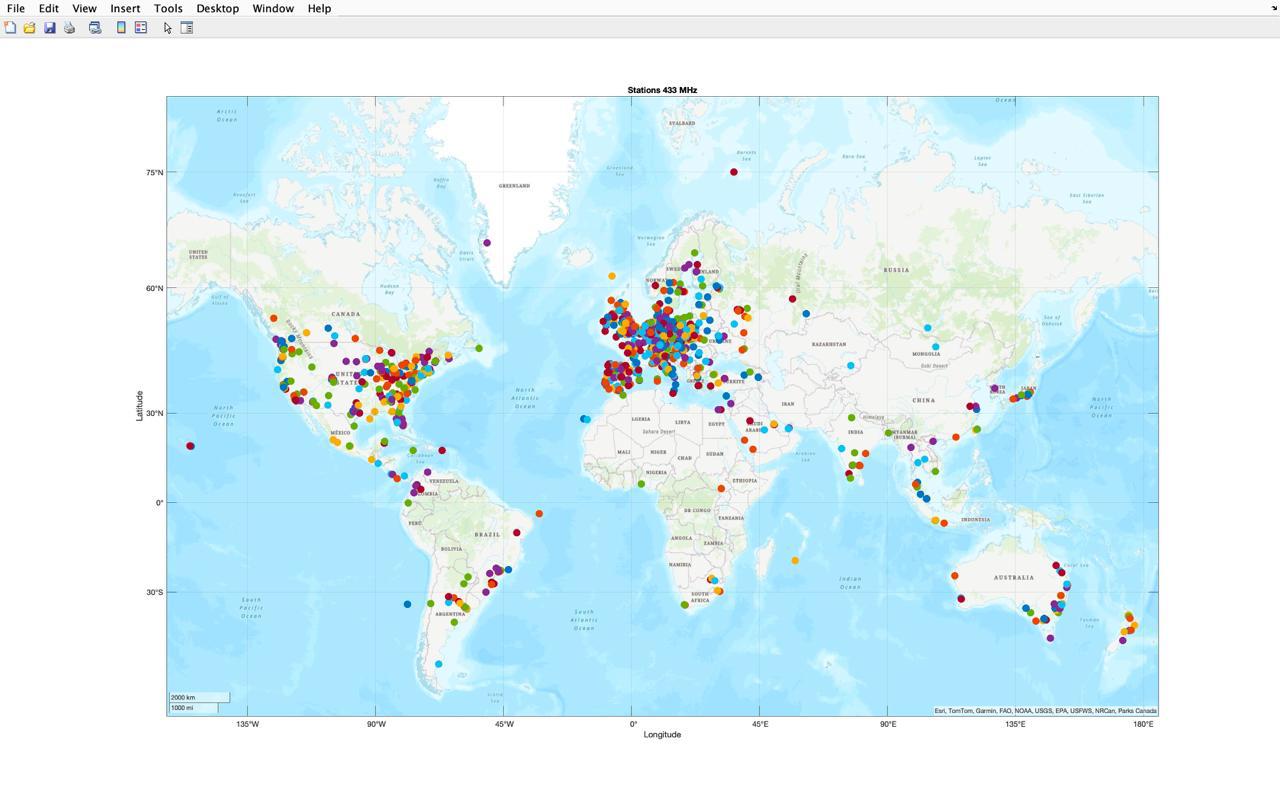Click the 135°E longitude tick label
Screen dimensions: 1280x800
coord(1015,724)
